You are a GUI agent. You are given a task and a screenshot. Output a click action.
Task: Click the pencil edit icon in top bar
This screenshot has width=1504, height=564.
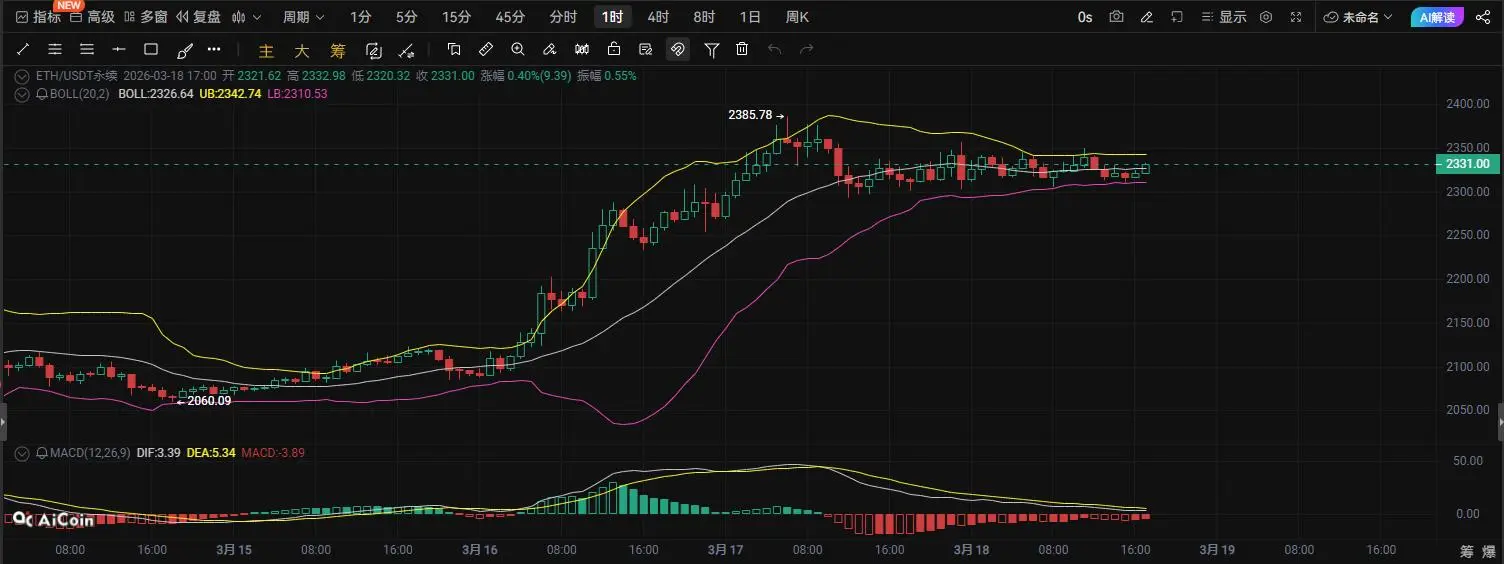tap(1146, 17)
